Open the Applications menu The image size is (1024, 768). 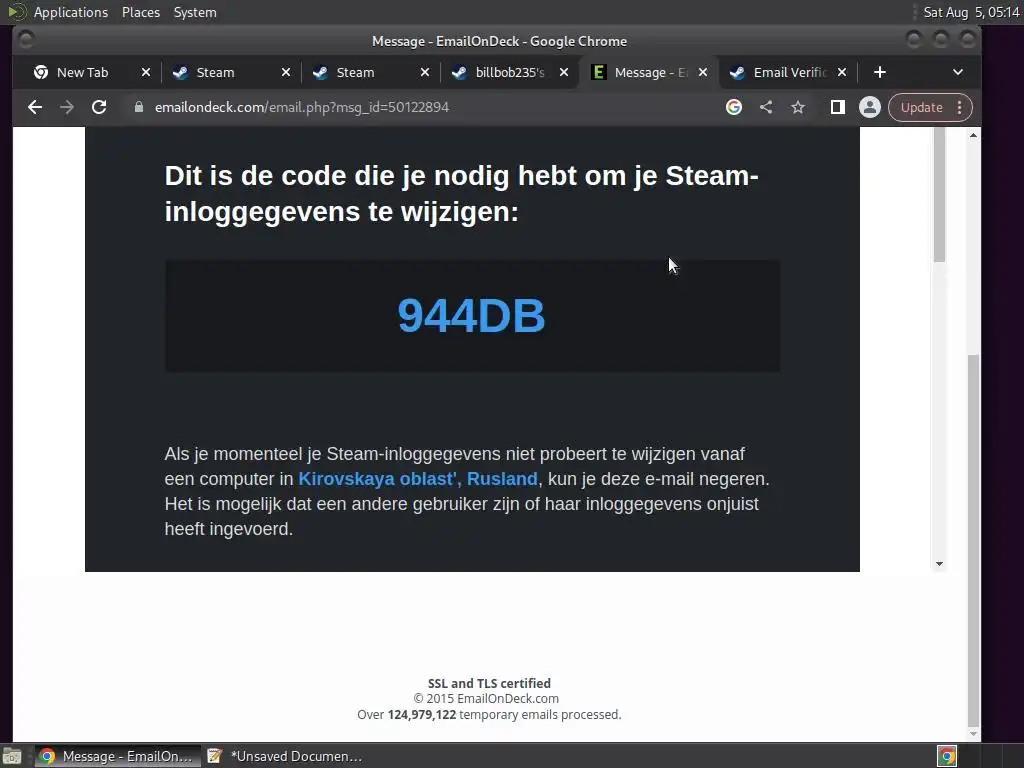pos(71,12)
